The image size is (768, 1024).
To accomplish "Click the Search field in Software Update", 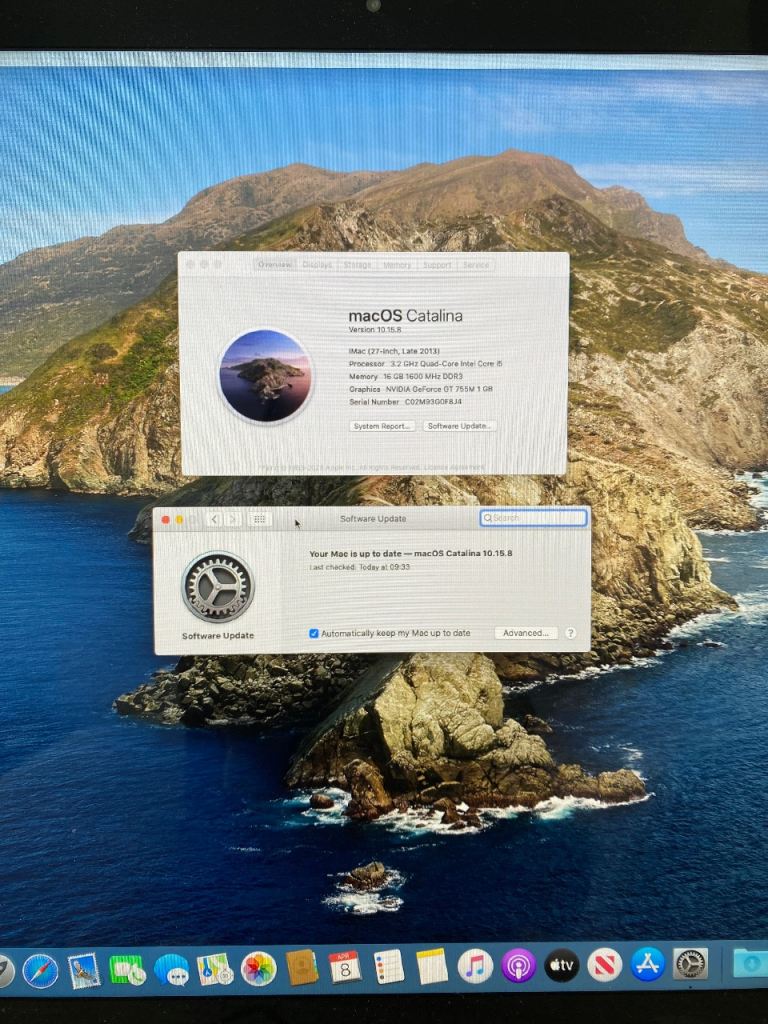I will [535, 518].
